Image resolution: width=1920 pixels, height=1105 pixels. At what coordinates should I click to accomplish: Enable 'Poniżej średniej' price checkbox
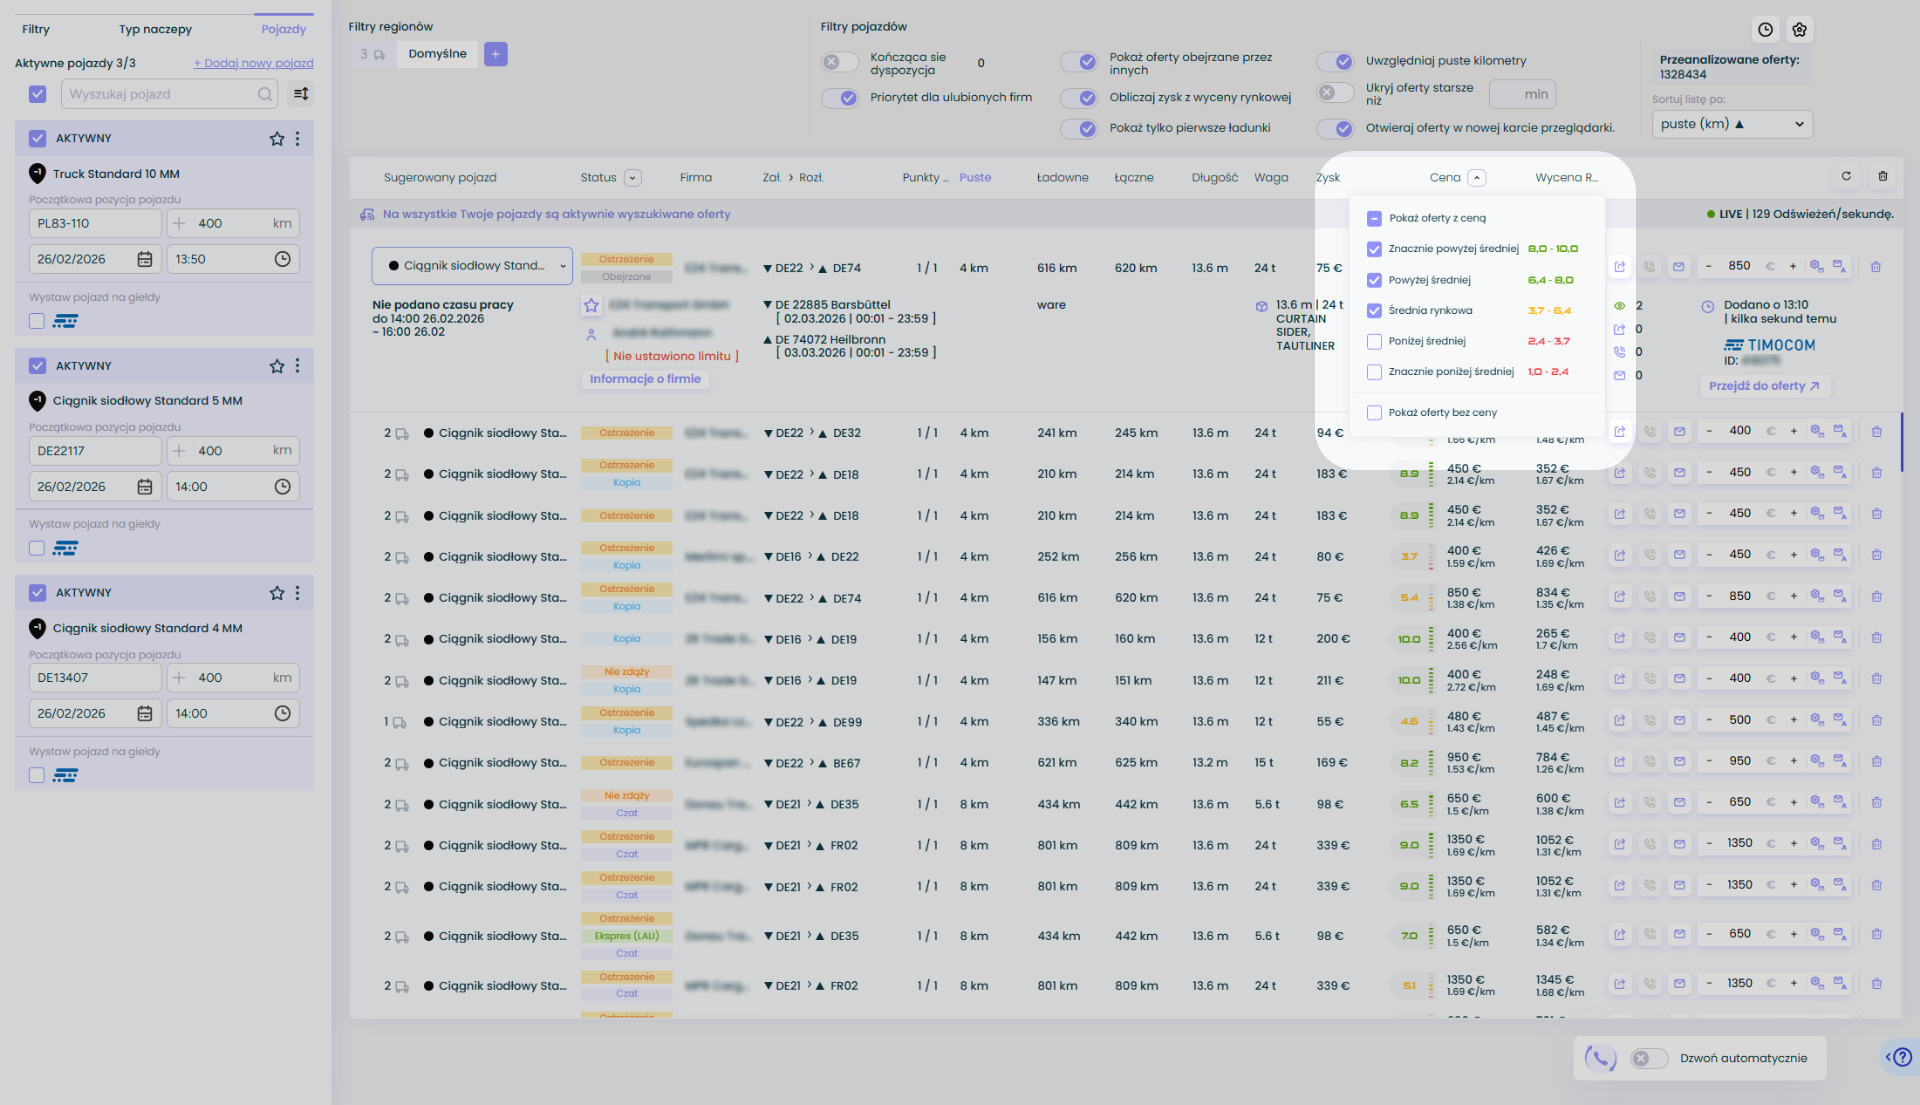coord(1374,341)
